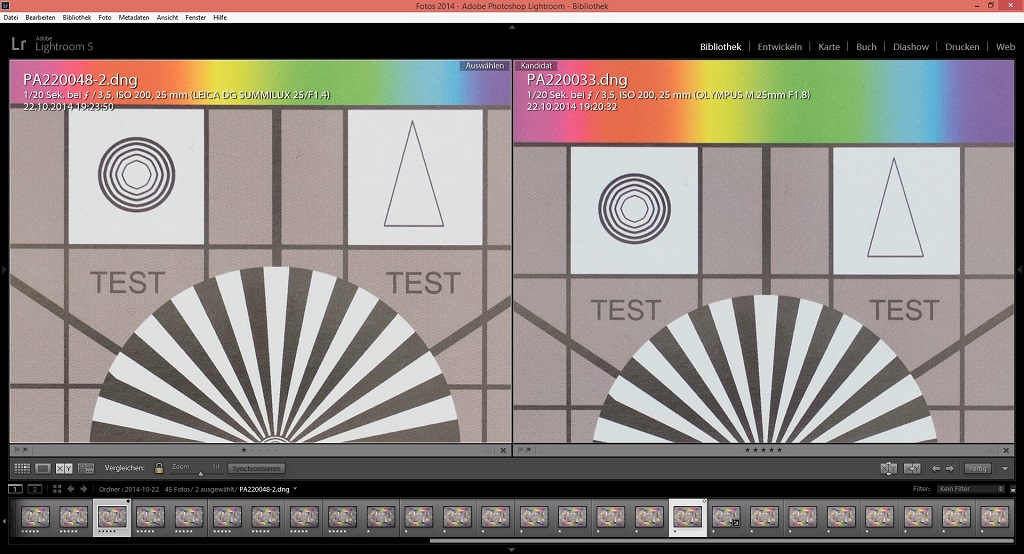Select the first thumbnail in filmstrip

33,517
